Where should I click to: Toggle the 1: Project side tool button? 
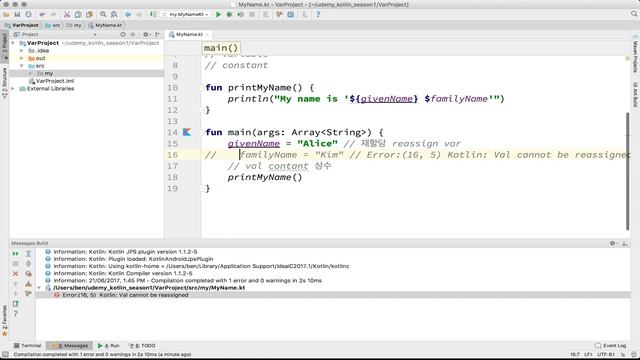(4, 46)
